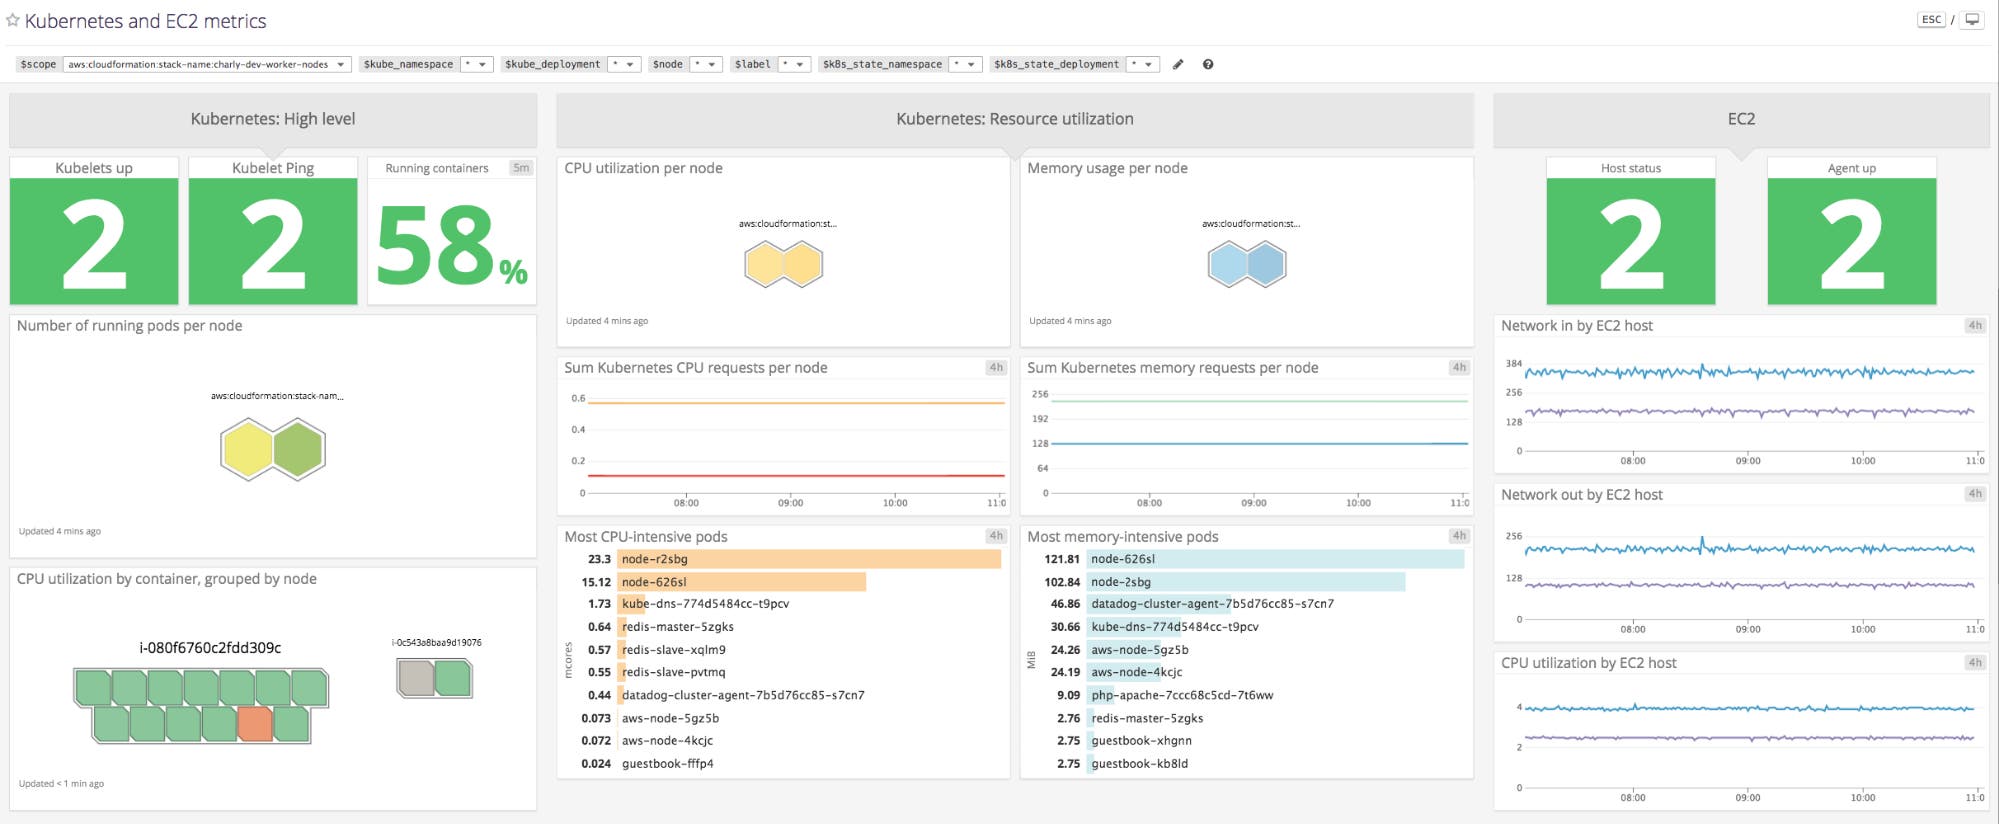
Task: Click the node-r2sbg CPU bar
Action: point(808,559)
